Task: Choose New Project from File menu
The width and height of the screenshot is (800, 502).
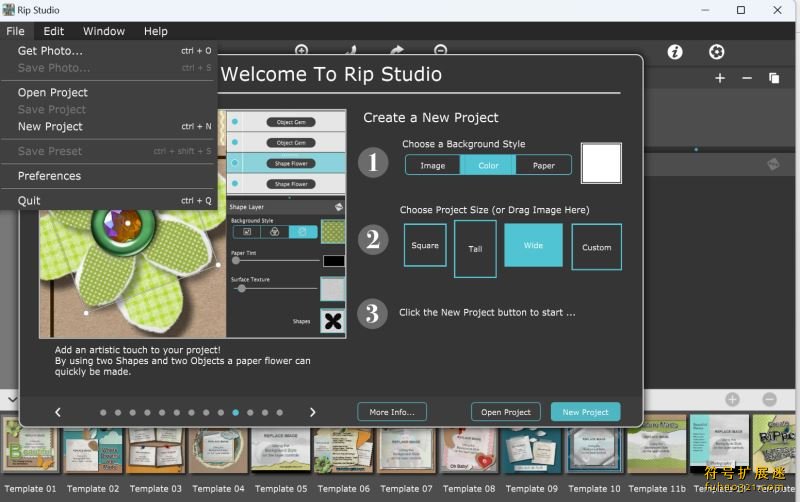Action: pos(109,127)
